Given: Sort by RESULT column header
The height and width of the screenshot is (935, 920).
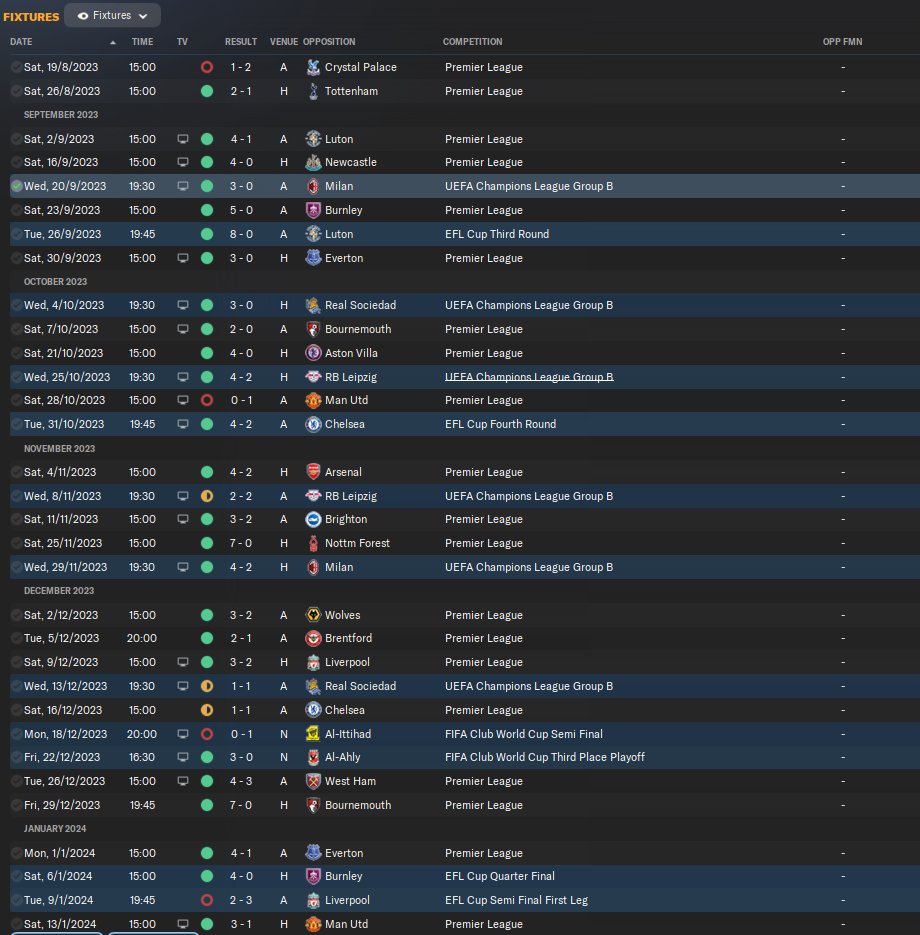Looking at the screenshot, I should [x=241, y=42].
